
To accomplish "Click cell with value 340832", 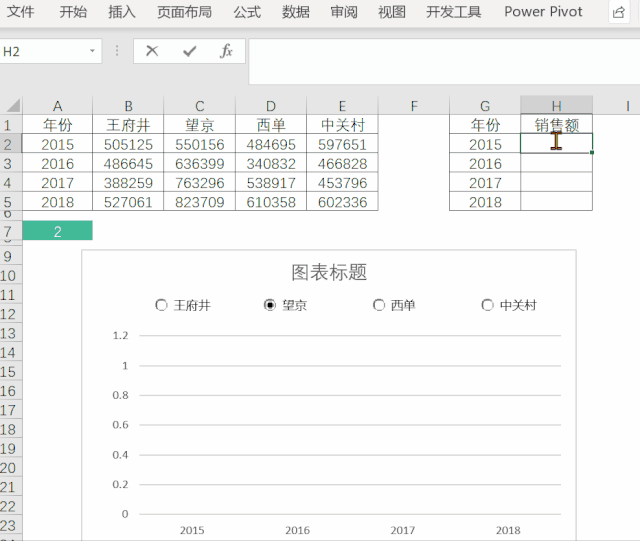I will (271, 163).
